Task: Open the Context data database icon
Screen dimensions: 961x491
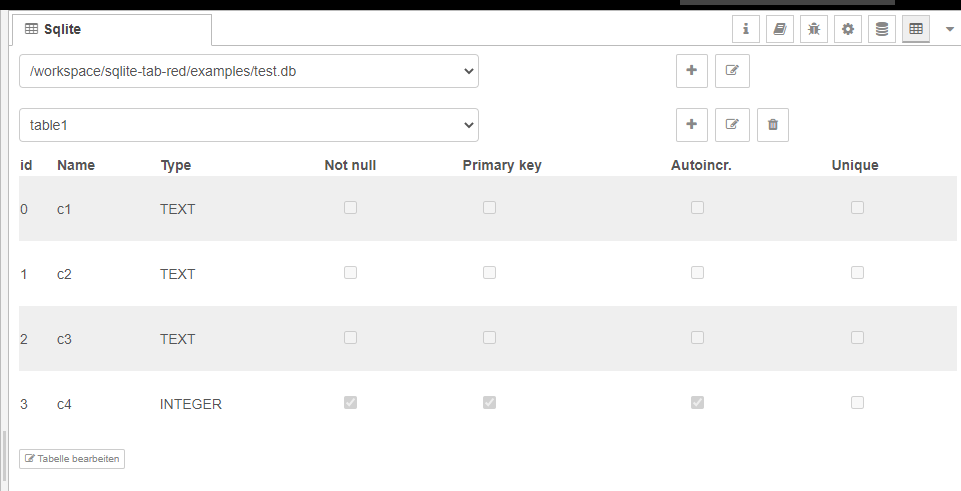Action: point(882,30)
